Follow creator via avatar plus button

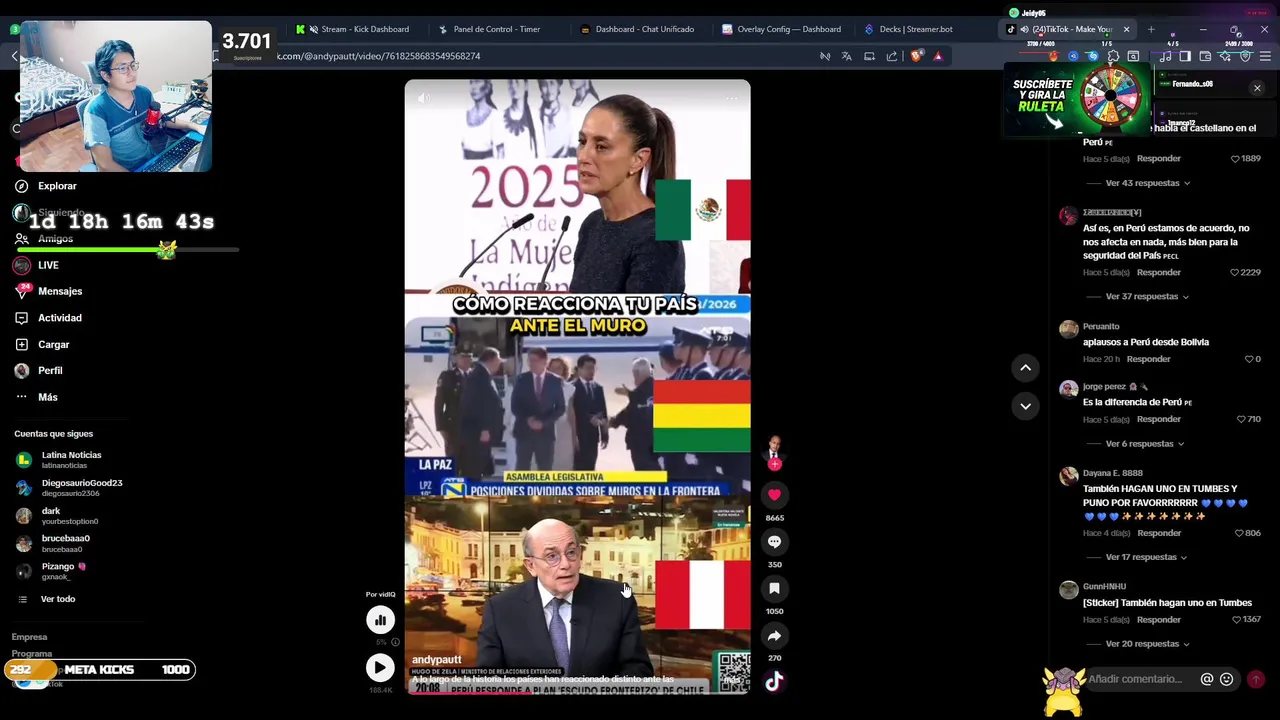pyautogui.click(x=774, y=464)
